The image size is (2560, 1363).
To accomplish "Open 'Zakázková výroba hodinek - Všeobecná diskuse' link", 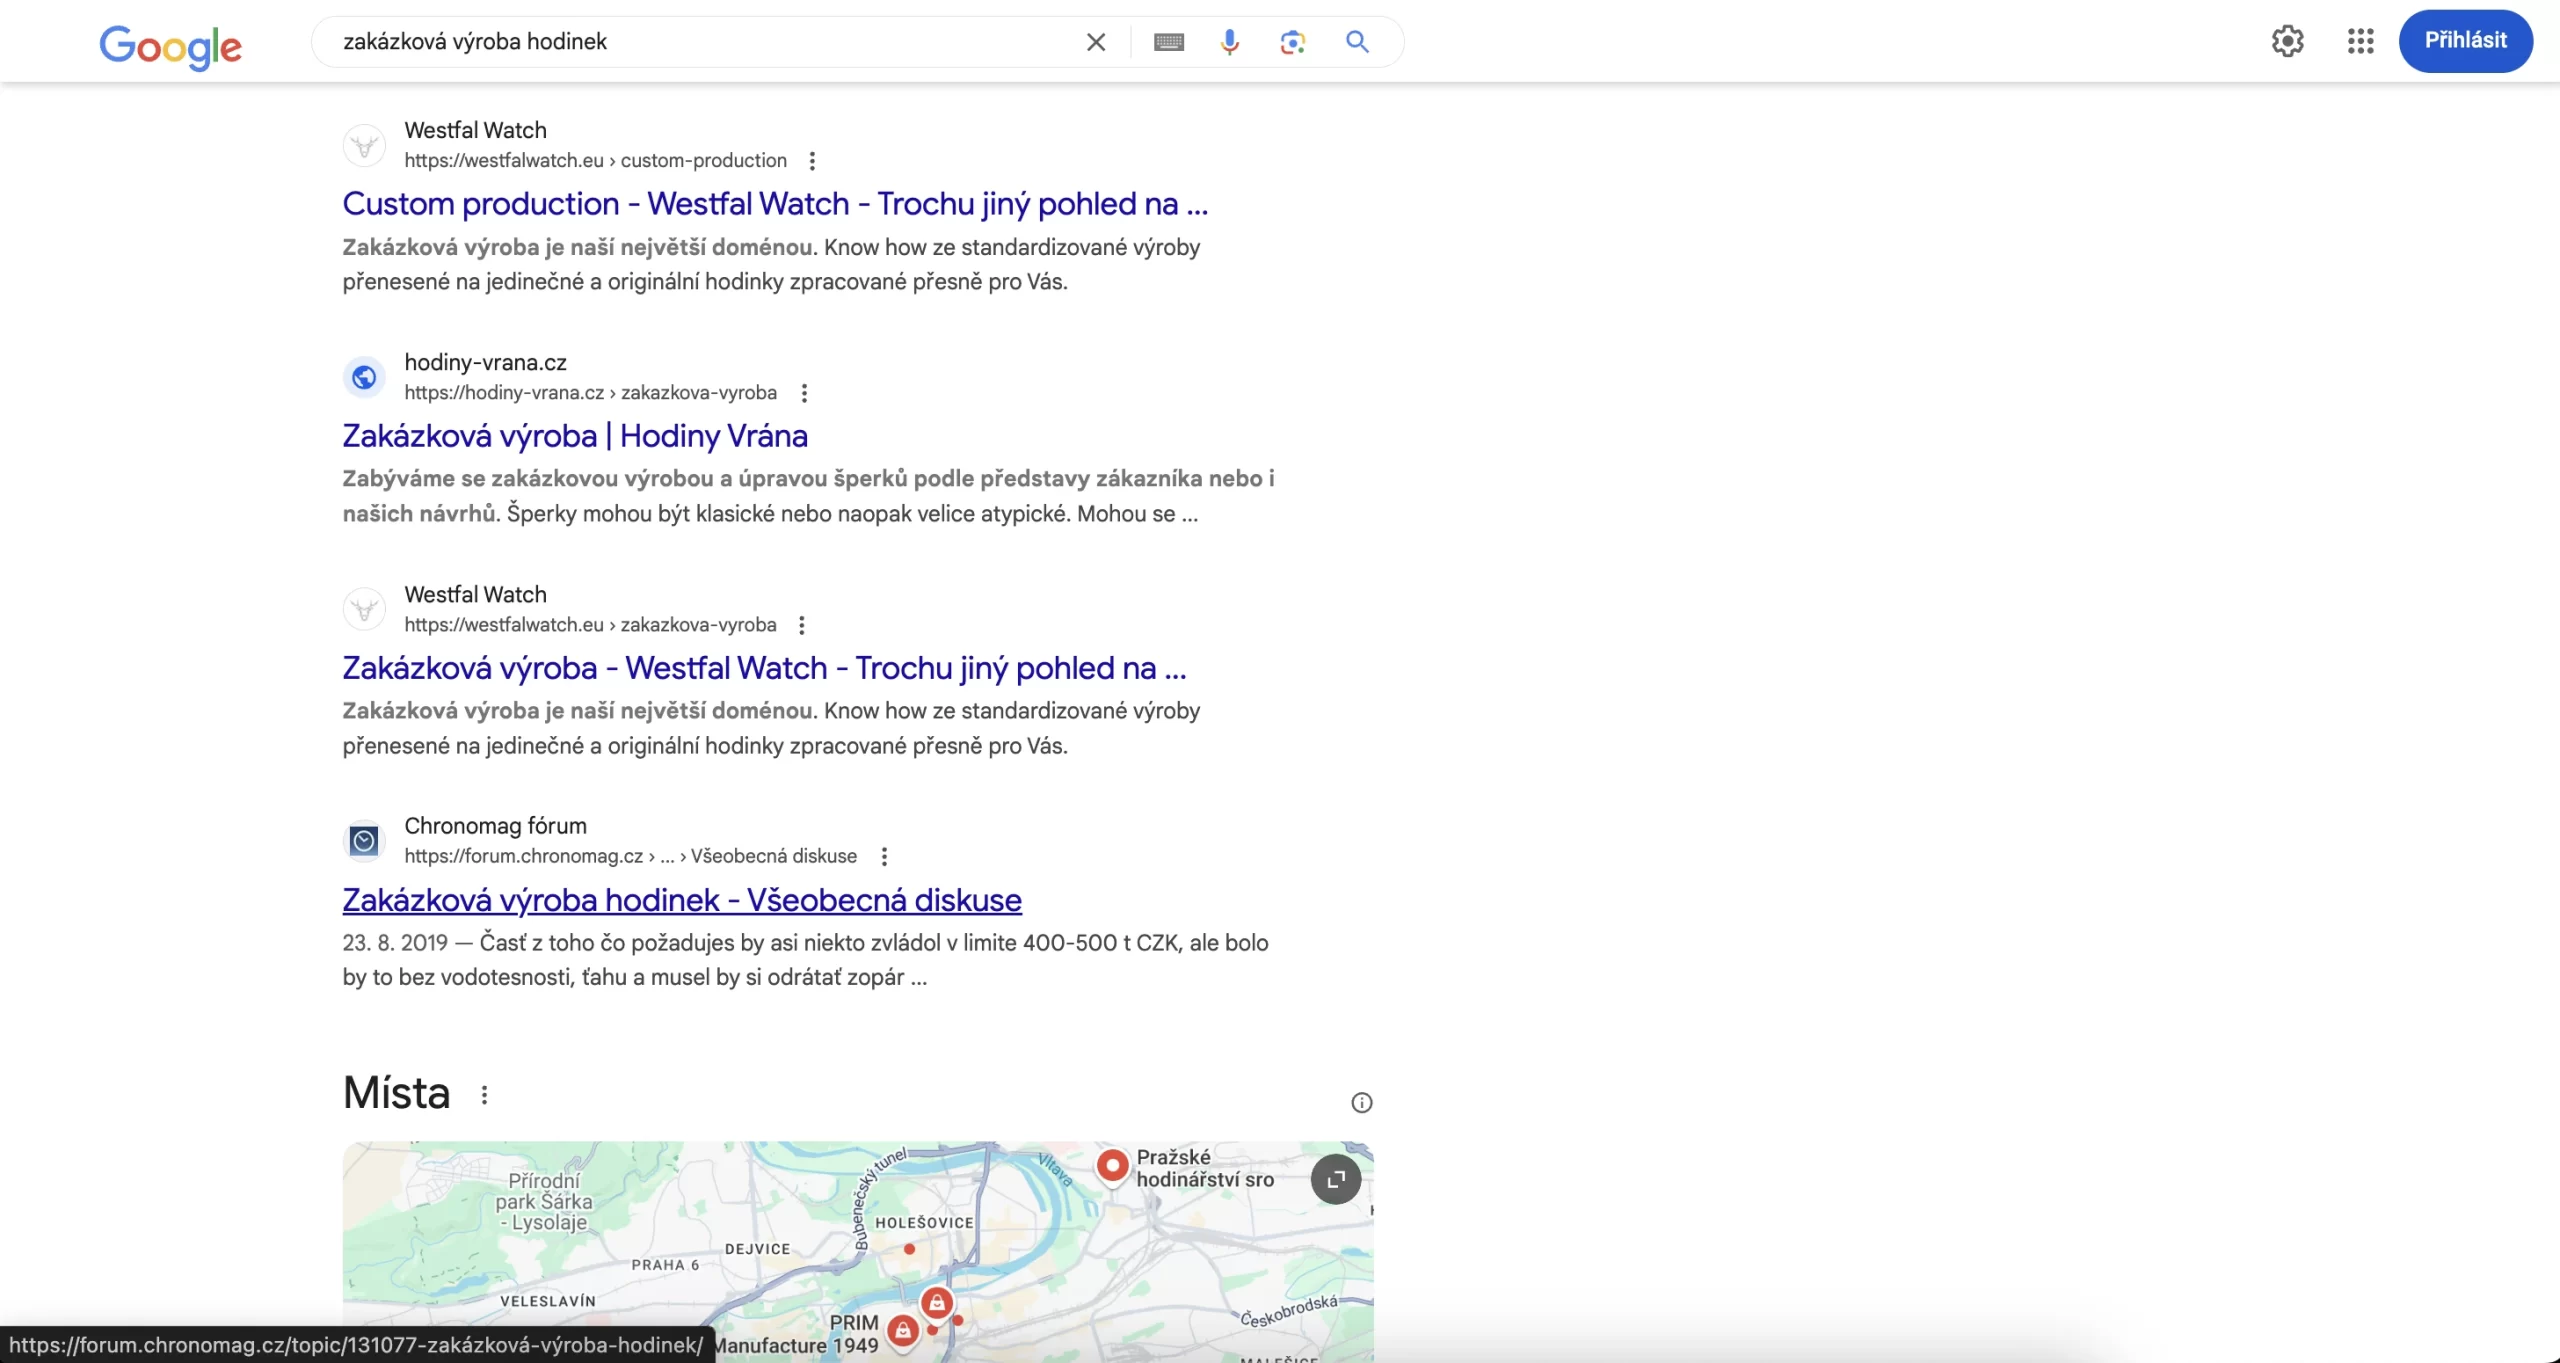I will click(x=681, y=900).
